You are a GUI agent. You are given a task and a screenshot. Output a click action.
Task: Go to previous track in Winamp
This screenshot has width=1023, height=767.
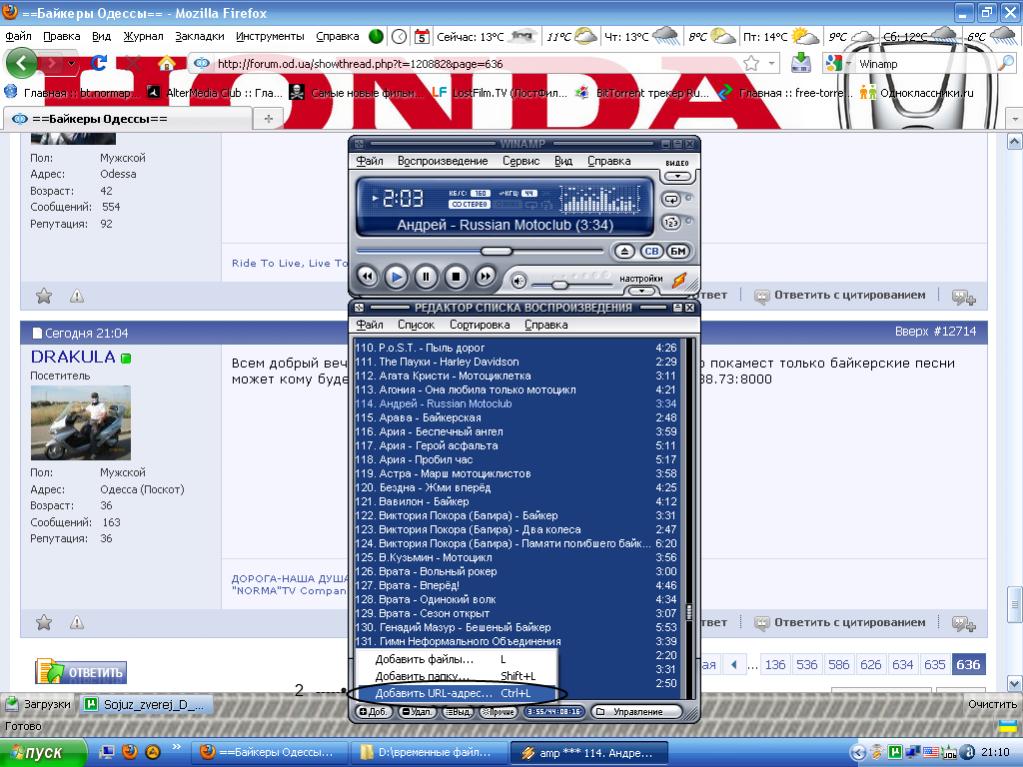[x=367, y=276]
